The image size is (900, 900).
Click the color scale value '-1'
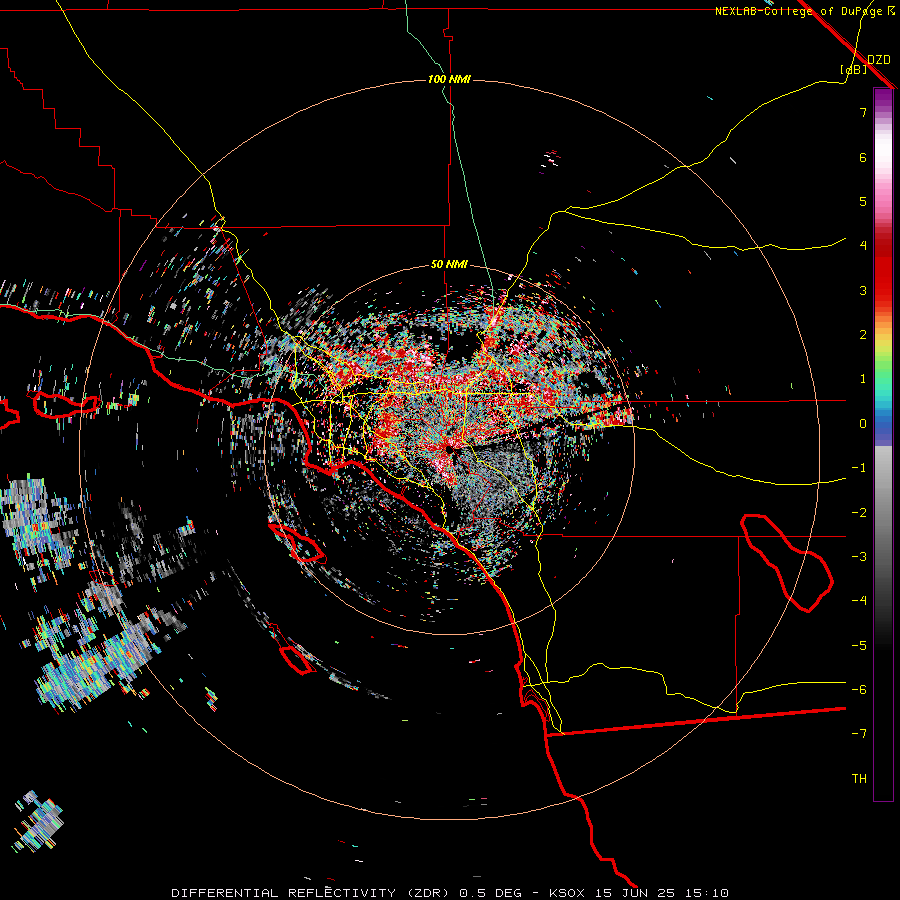(859, 468)
